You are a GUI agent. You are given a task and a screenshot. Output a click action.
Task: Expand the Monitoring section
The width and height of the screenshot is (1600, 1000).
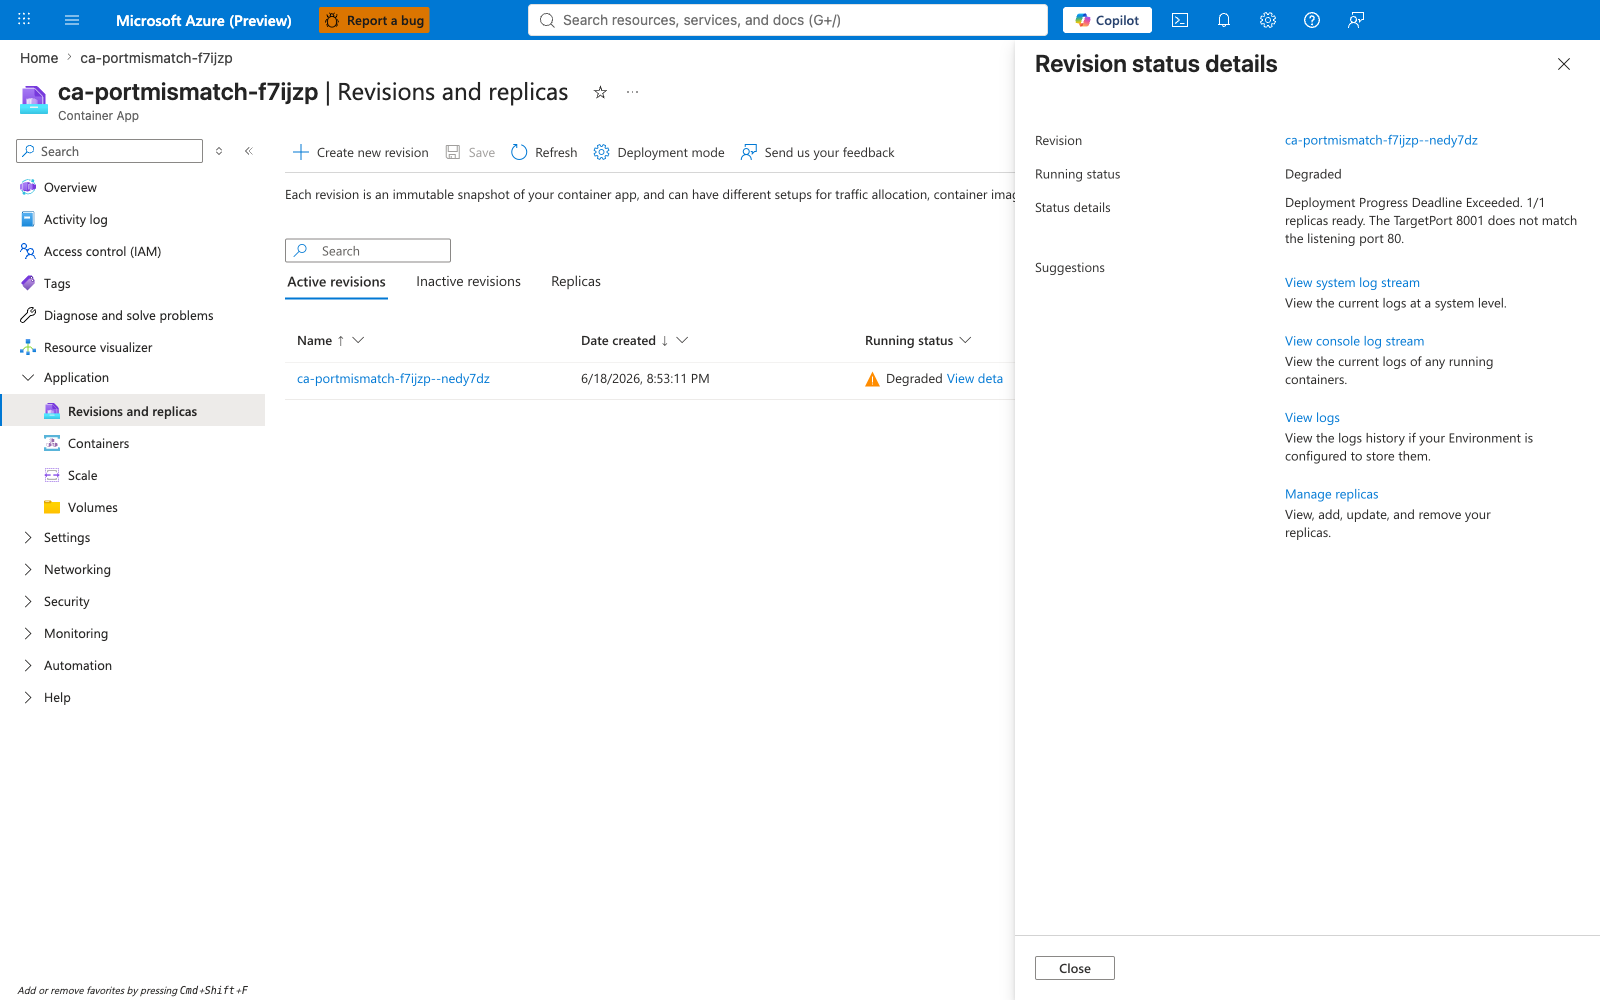(28, 633)
